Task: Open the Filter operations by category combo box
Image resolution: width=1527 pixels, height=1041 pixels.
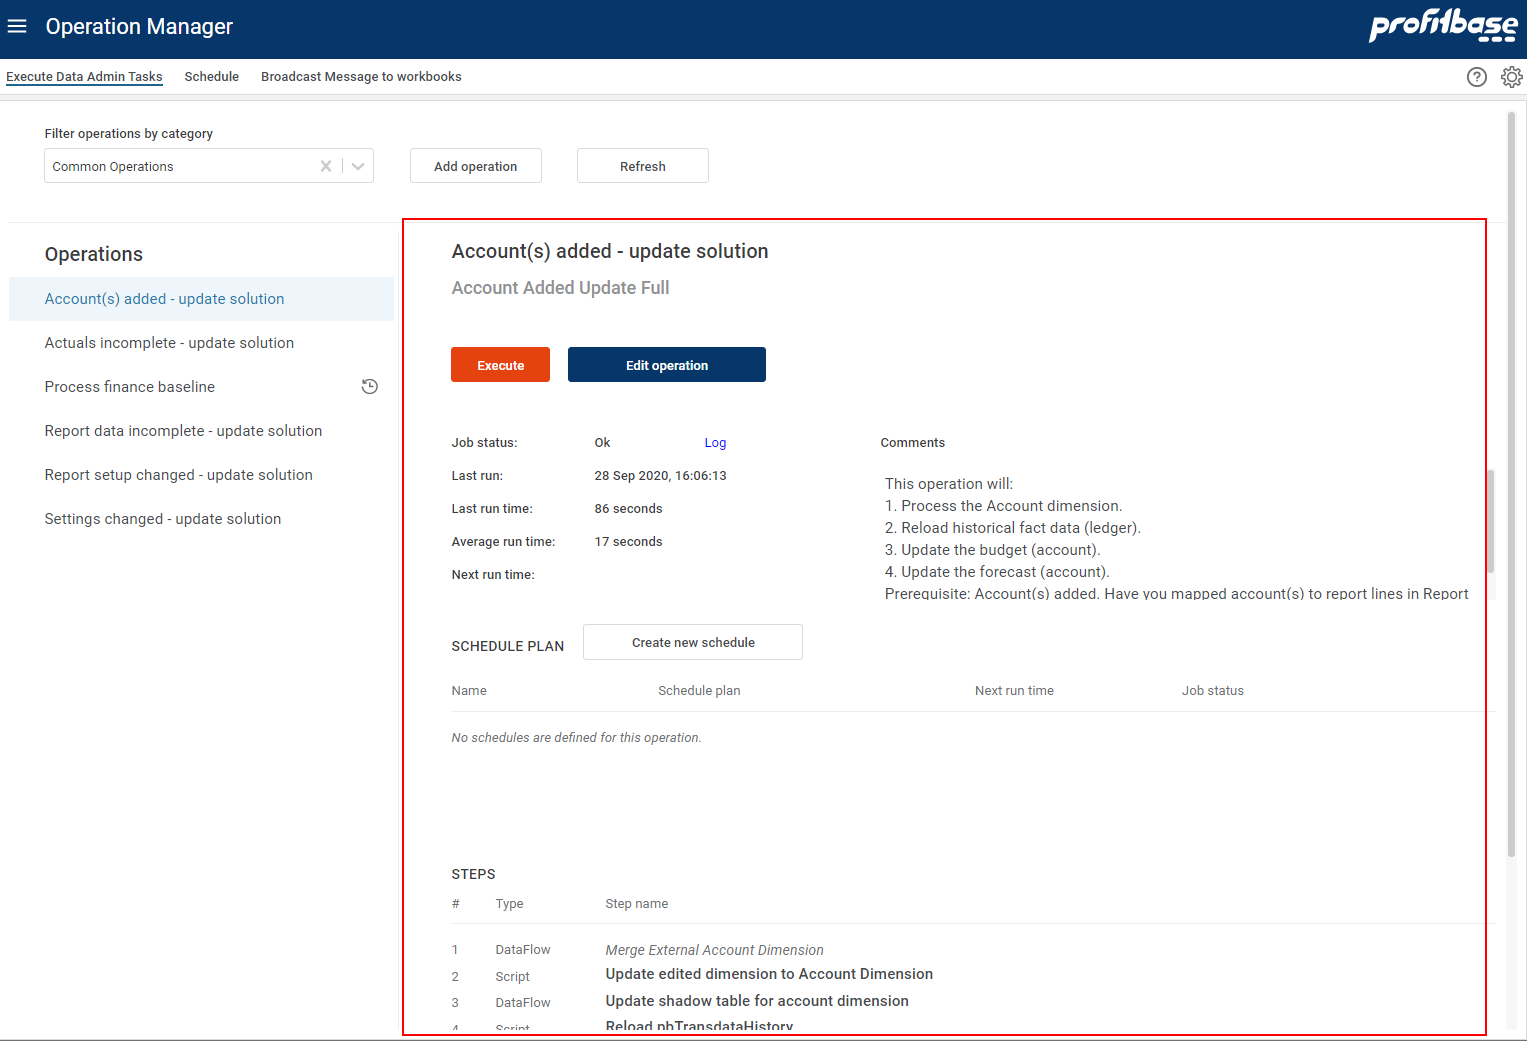Action: click(180, 166)
